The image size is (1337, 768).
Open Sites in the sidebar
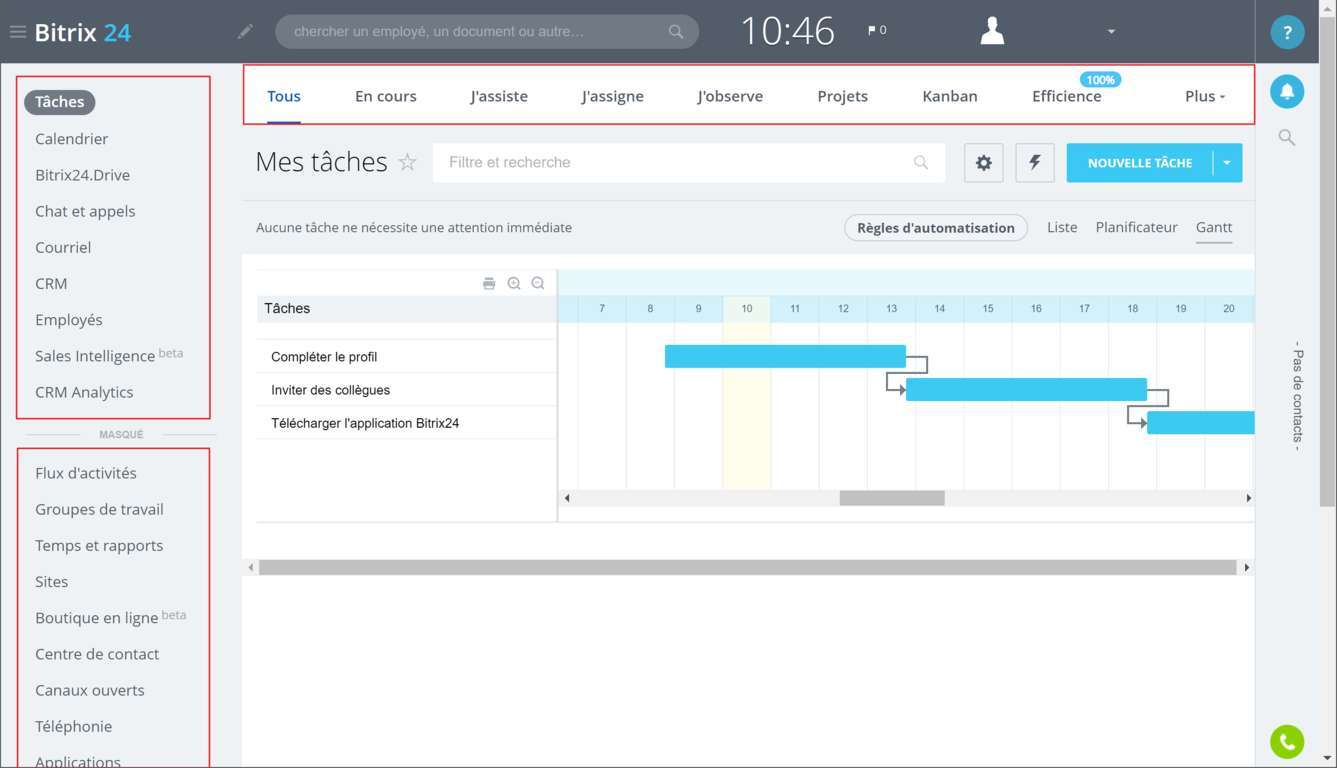[52, 582]
